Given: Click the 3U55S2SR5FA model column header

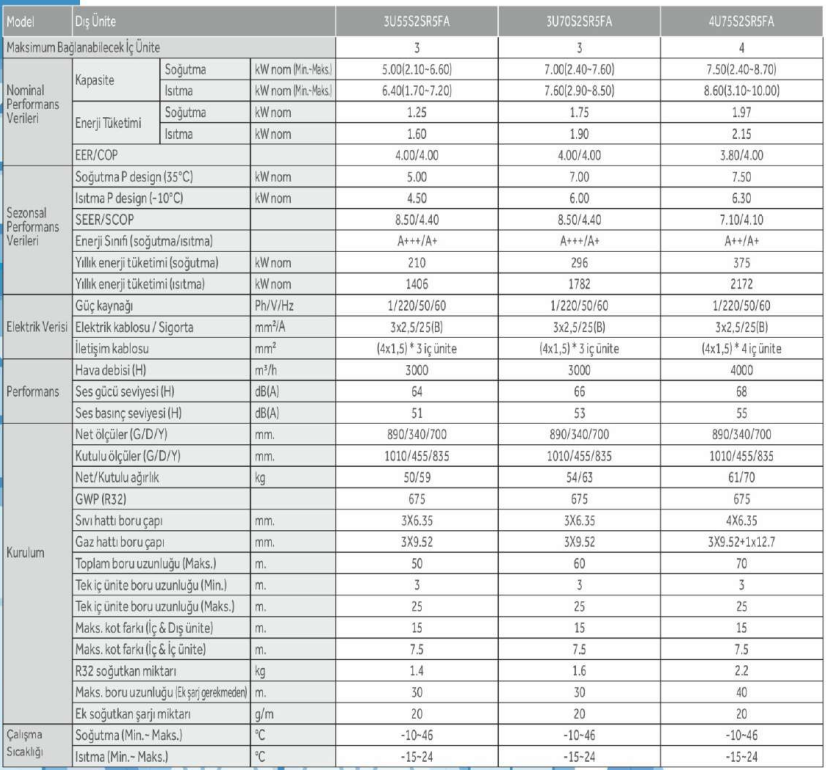Looking at the screenshot, I should [419, 19].
